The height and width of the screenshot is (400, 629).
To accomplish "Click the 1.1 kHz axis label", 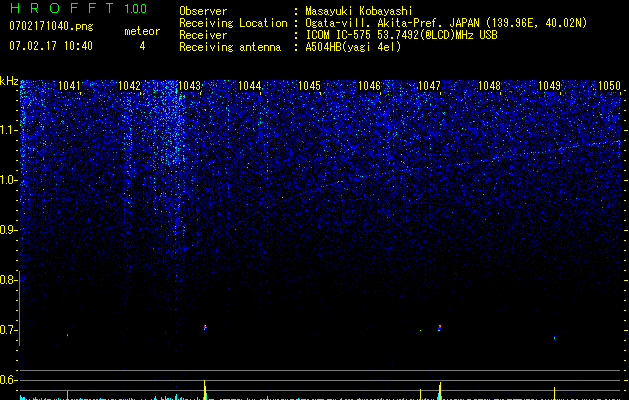I will point(8,130).
